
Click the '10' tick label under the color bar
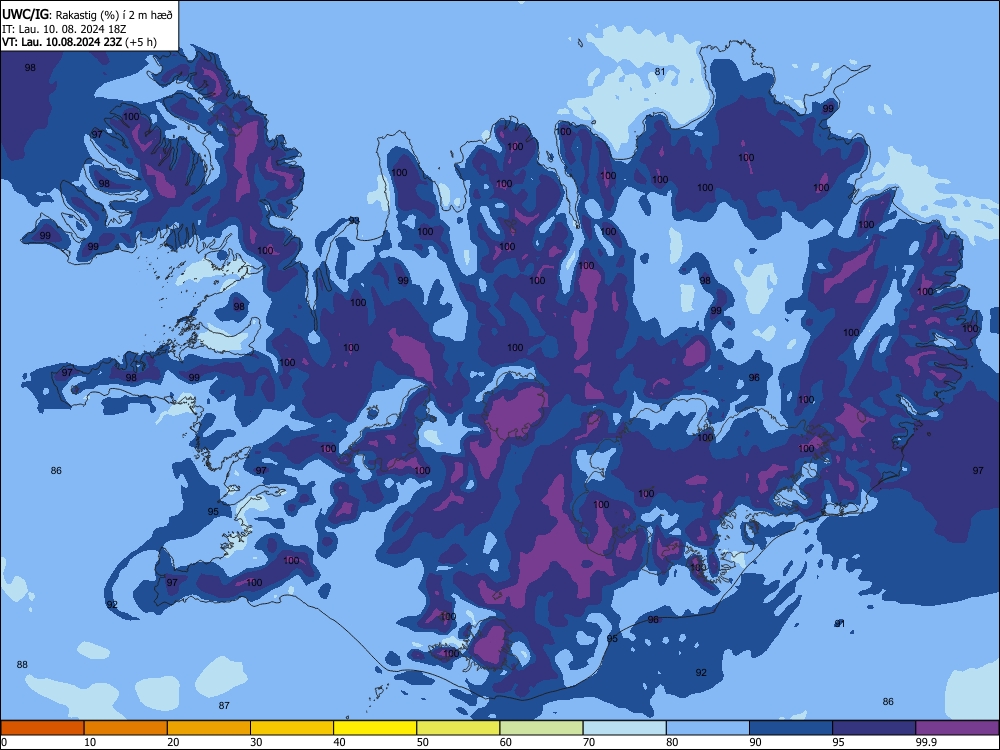[x=90, y=742]
